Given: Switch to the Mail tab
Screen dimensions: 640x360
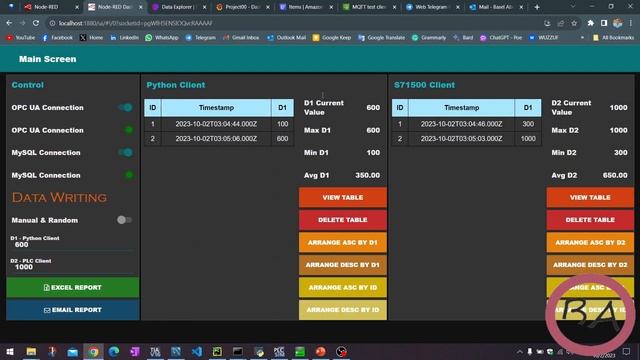Looking at the screenshot, I should point(496,7).
